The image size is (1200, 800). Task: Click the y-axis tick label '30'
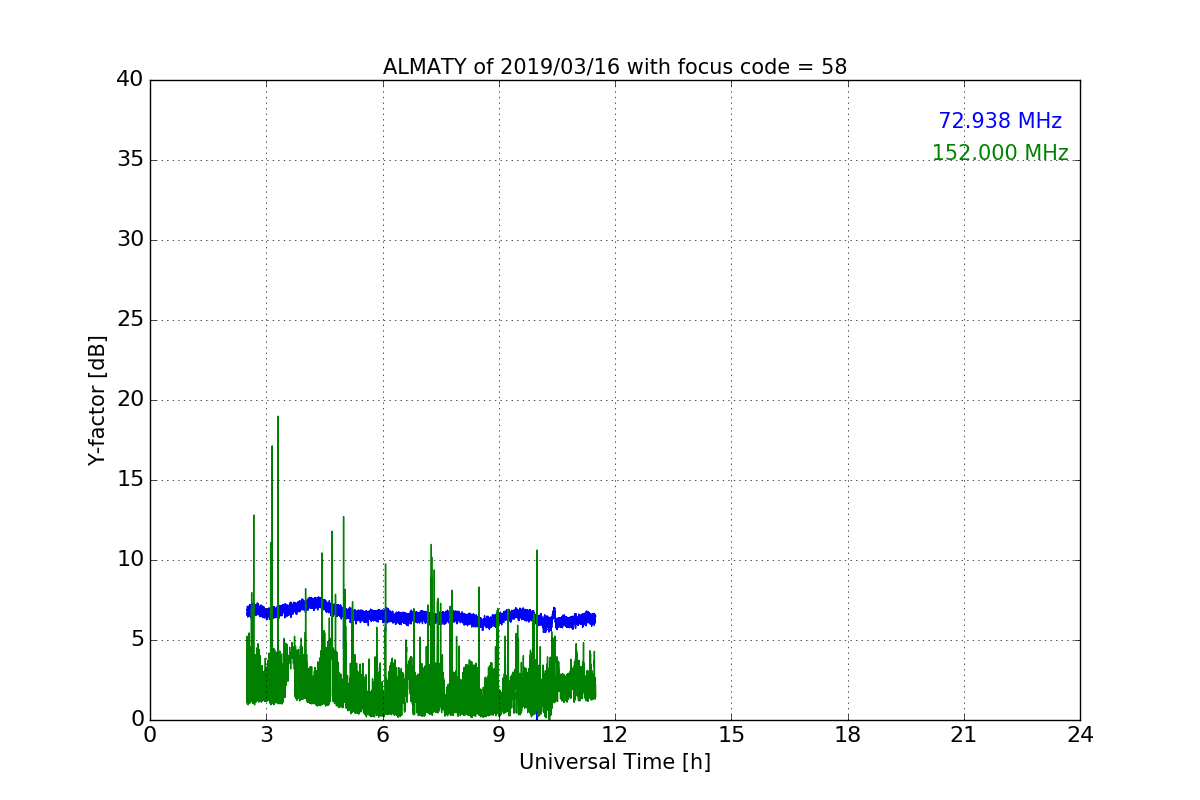pyautogui.click(x=130, y=240)
